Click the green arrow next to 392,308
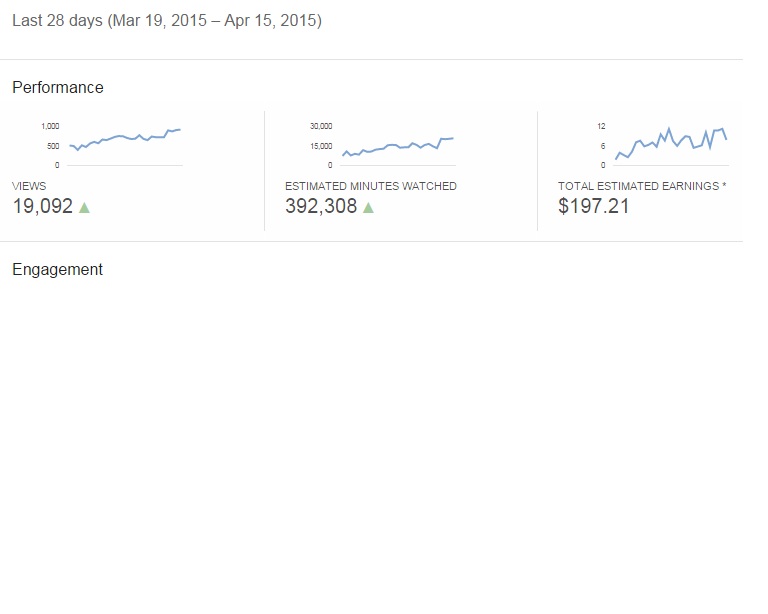This screenshot has height=614, width=768. 368,208
